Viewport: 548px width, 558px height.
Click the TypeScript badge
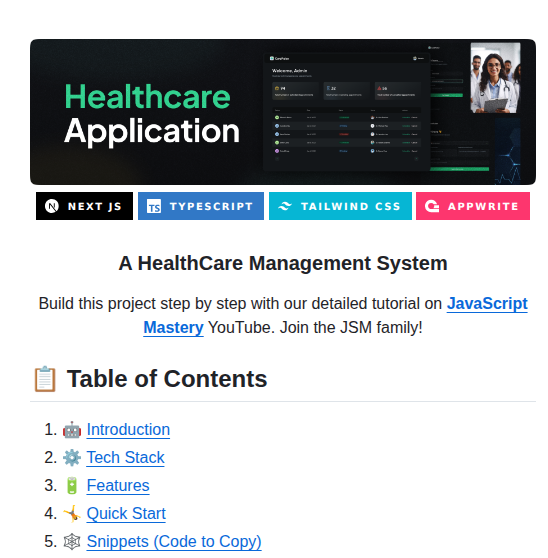point(201,206)
